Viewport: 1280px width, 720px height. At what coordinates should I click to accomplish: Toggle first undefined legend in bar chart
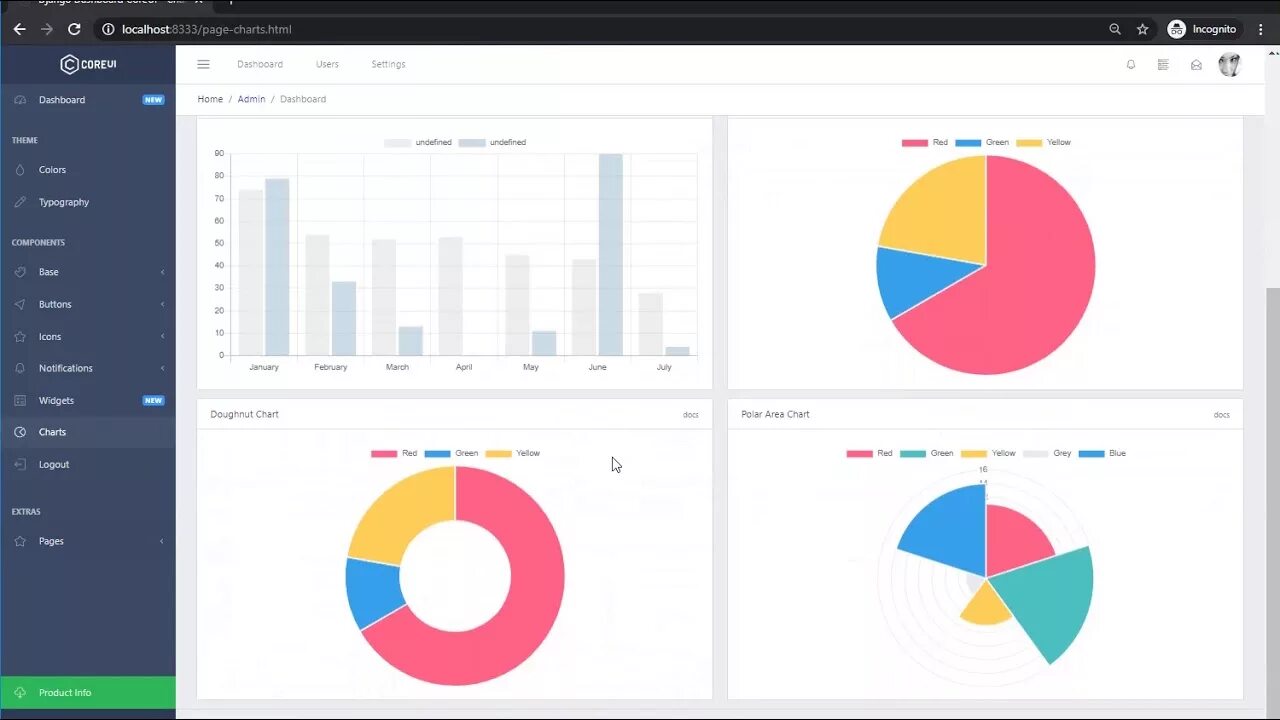(x=418, y=143)
